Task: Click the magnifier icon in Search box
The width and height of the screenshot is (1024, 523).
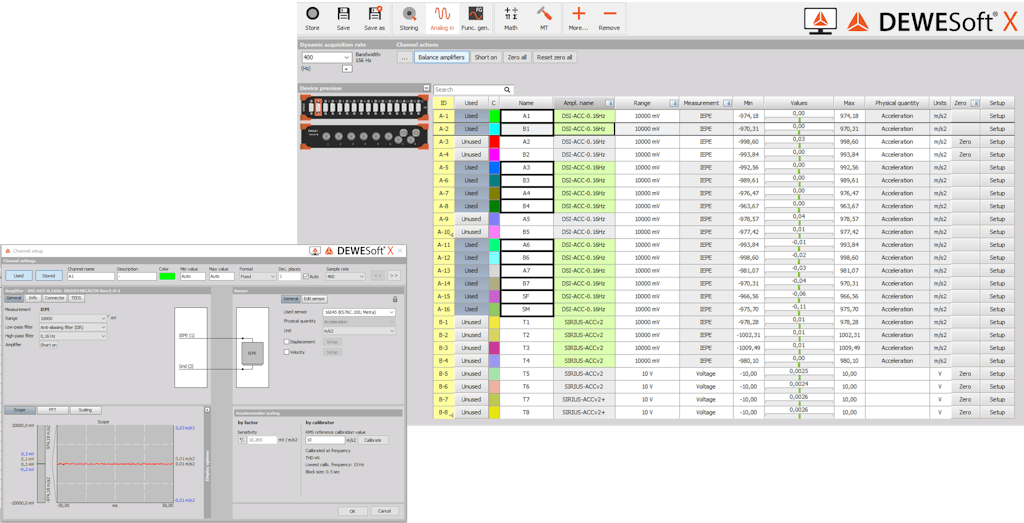Action: pos(507,89)
